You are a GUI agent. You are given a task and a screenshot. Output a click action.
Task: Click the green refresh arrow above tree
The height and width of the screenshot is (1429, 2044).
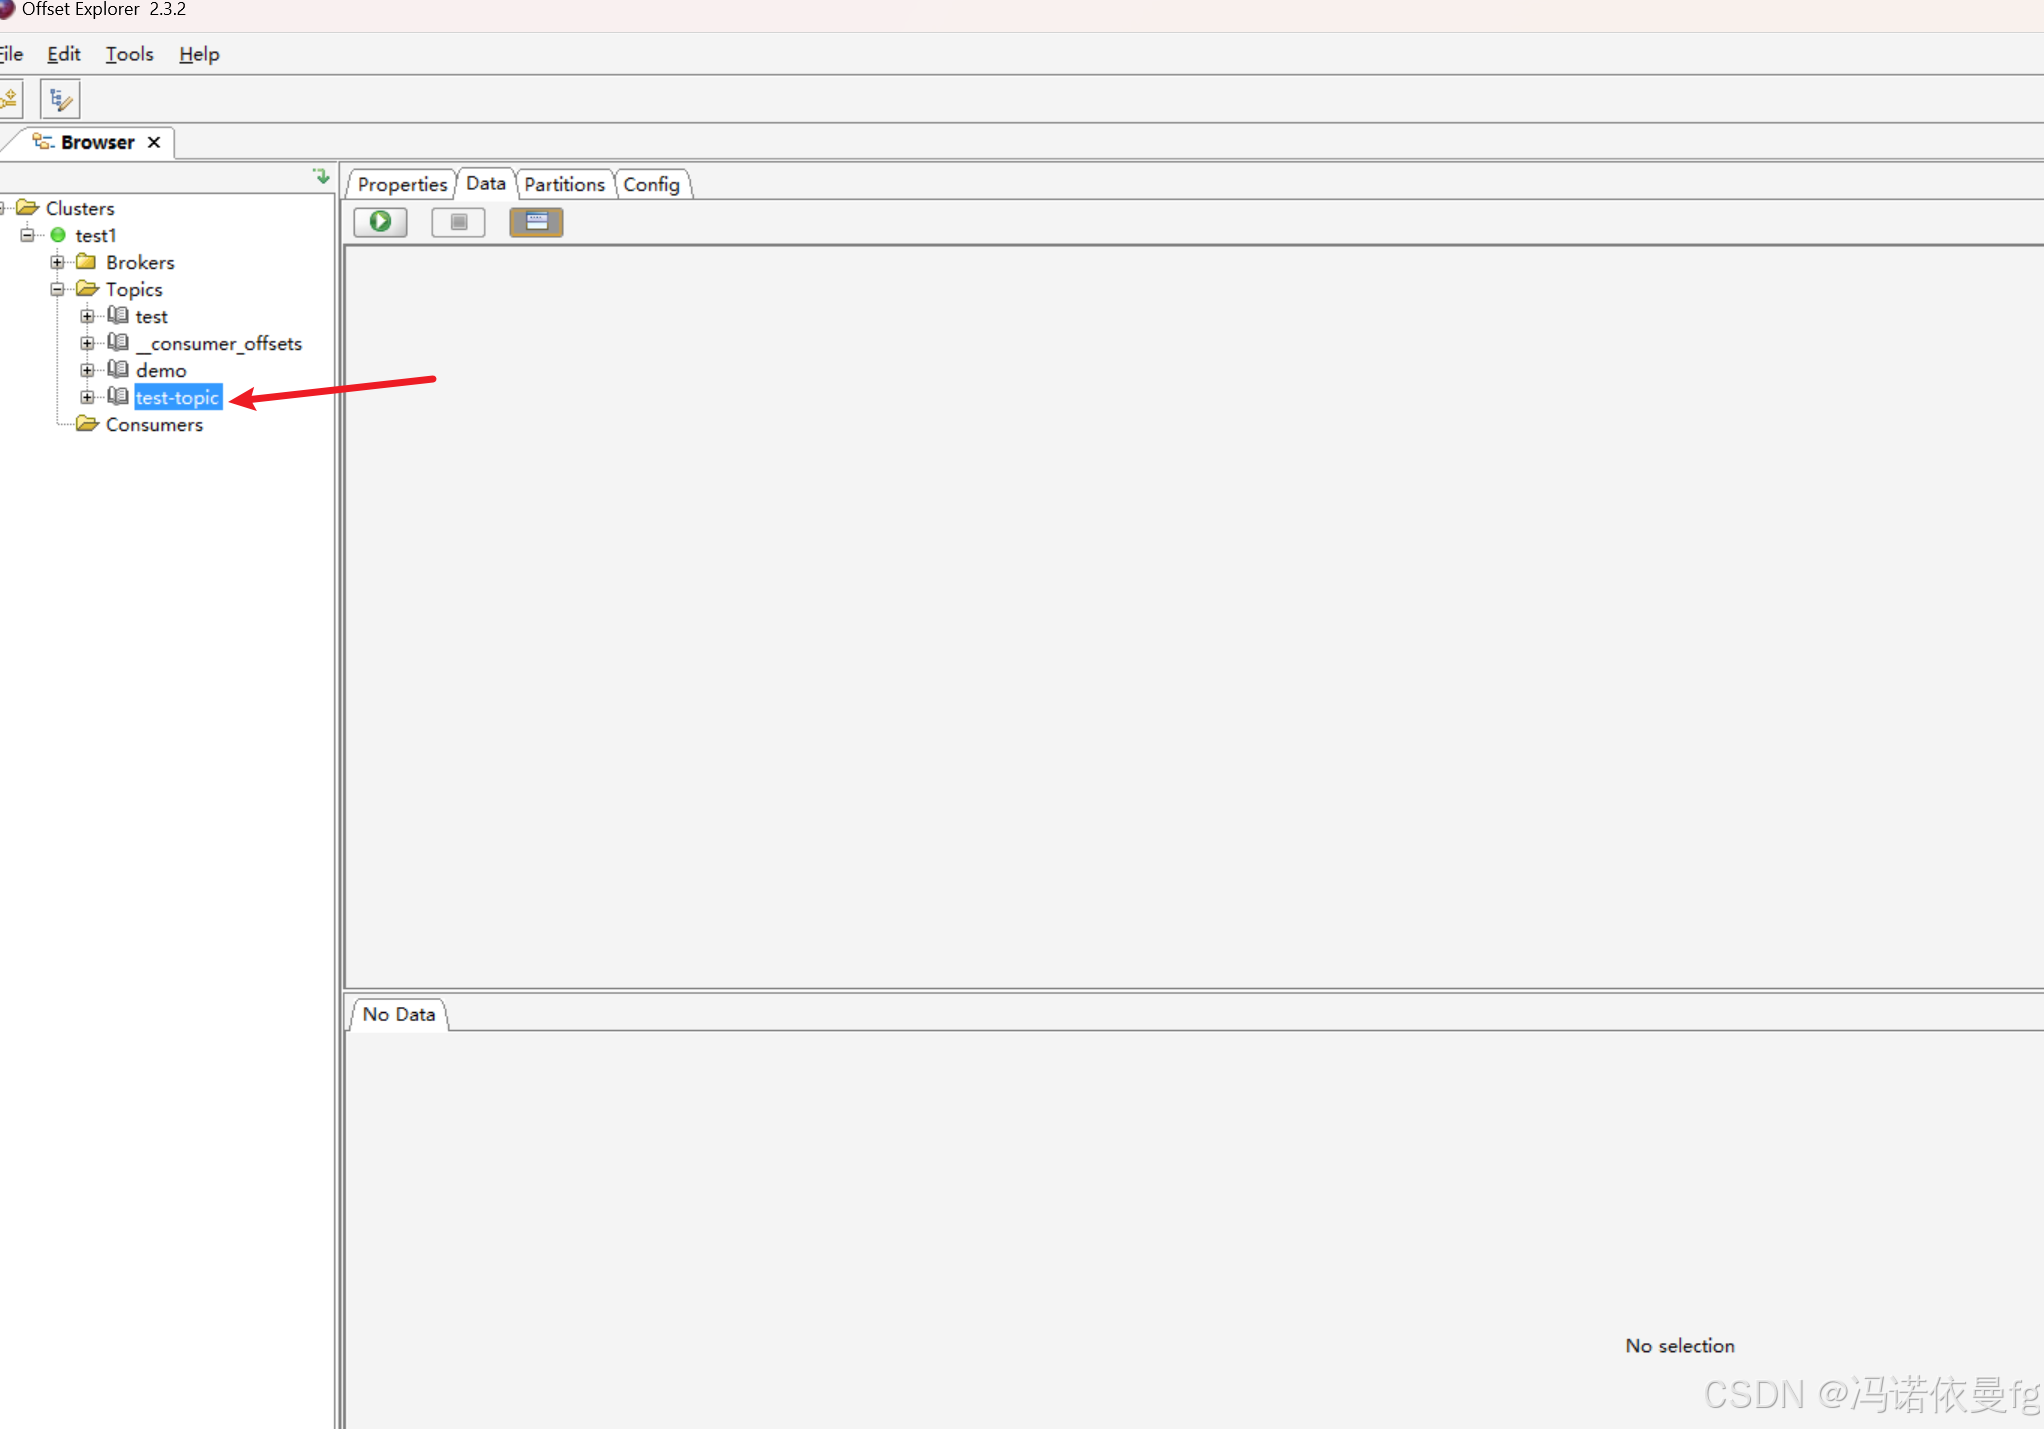321,176
